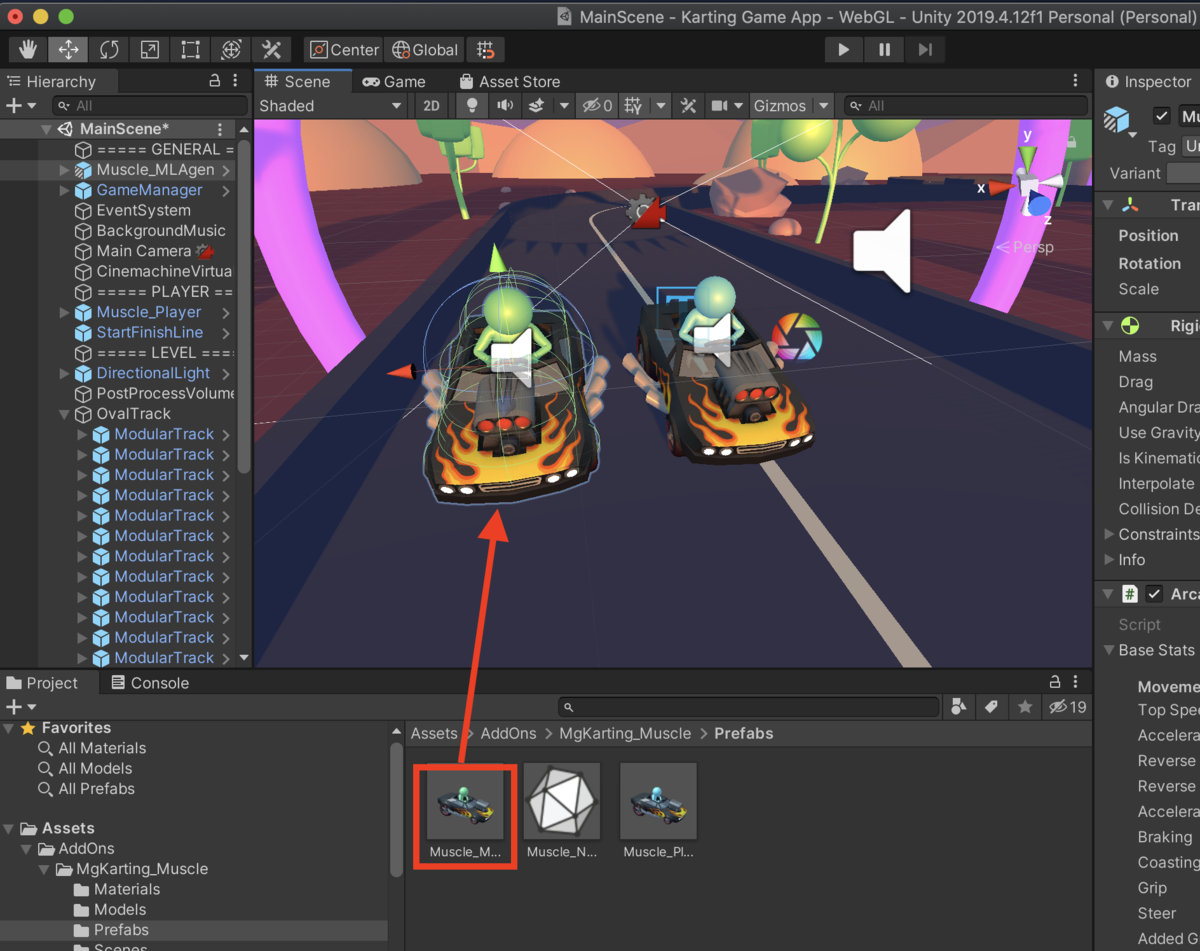Expand Muscle_Player in Hierarchy
This screenshot has width=1200, height=951.
[x=65, y=312]
